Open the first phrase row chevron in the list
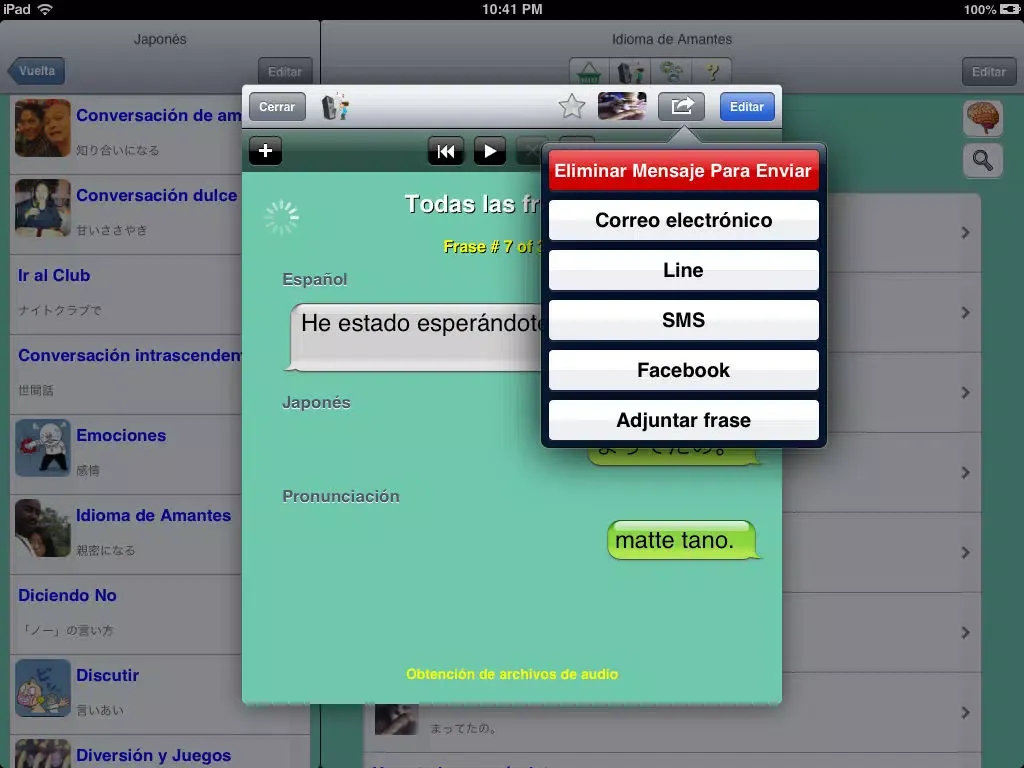The width and height of the screenshot is (1024, 768). pos(965,232)
